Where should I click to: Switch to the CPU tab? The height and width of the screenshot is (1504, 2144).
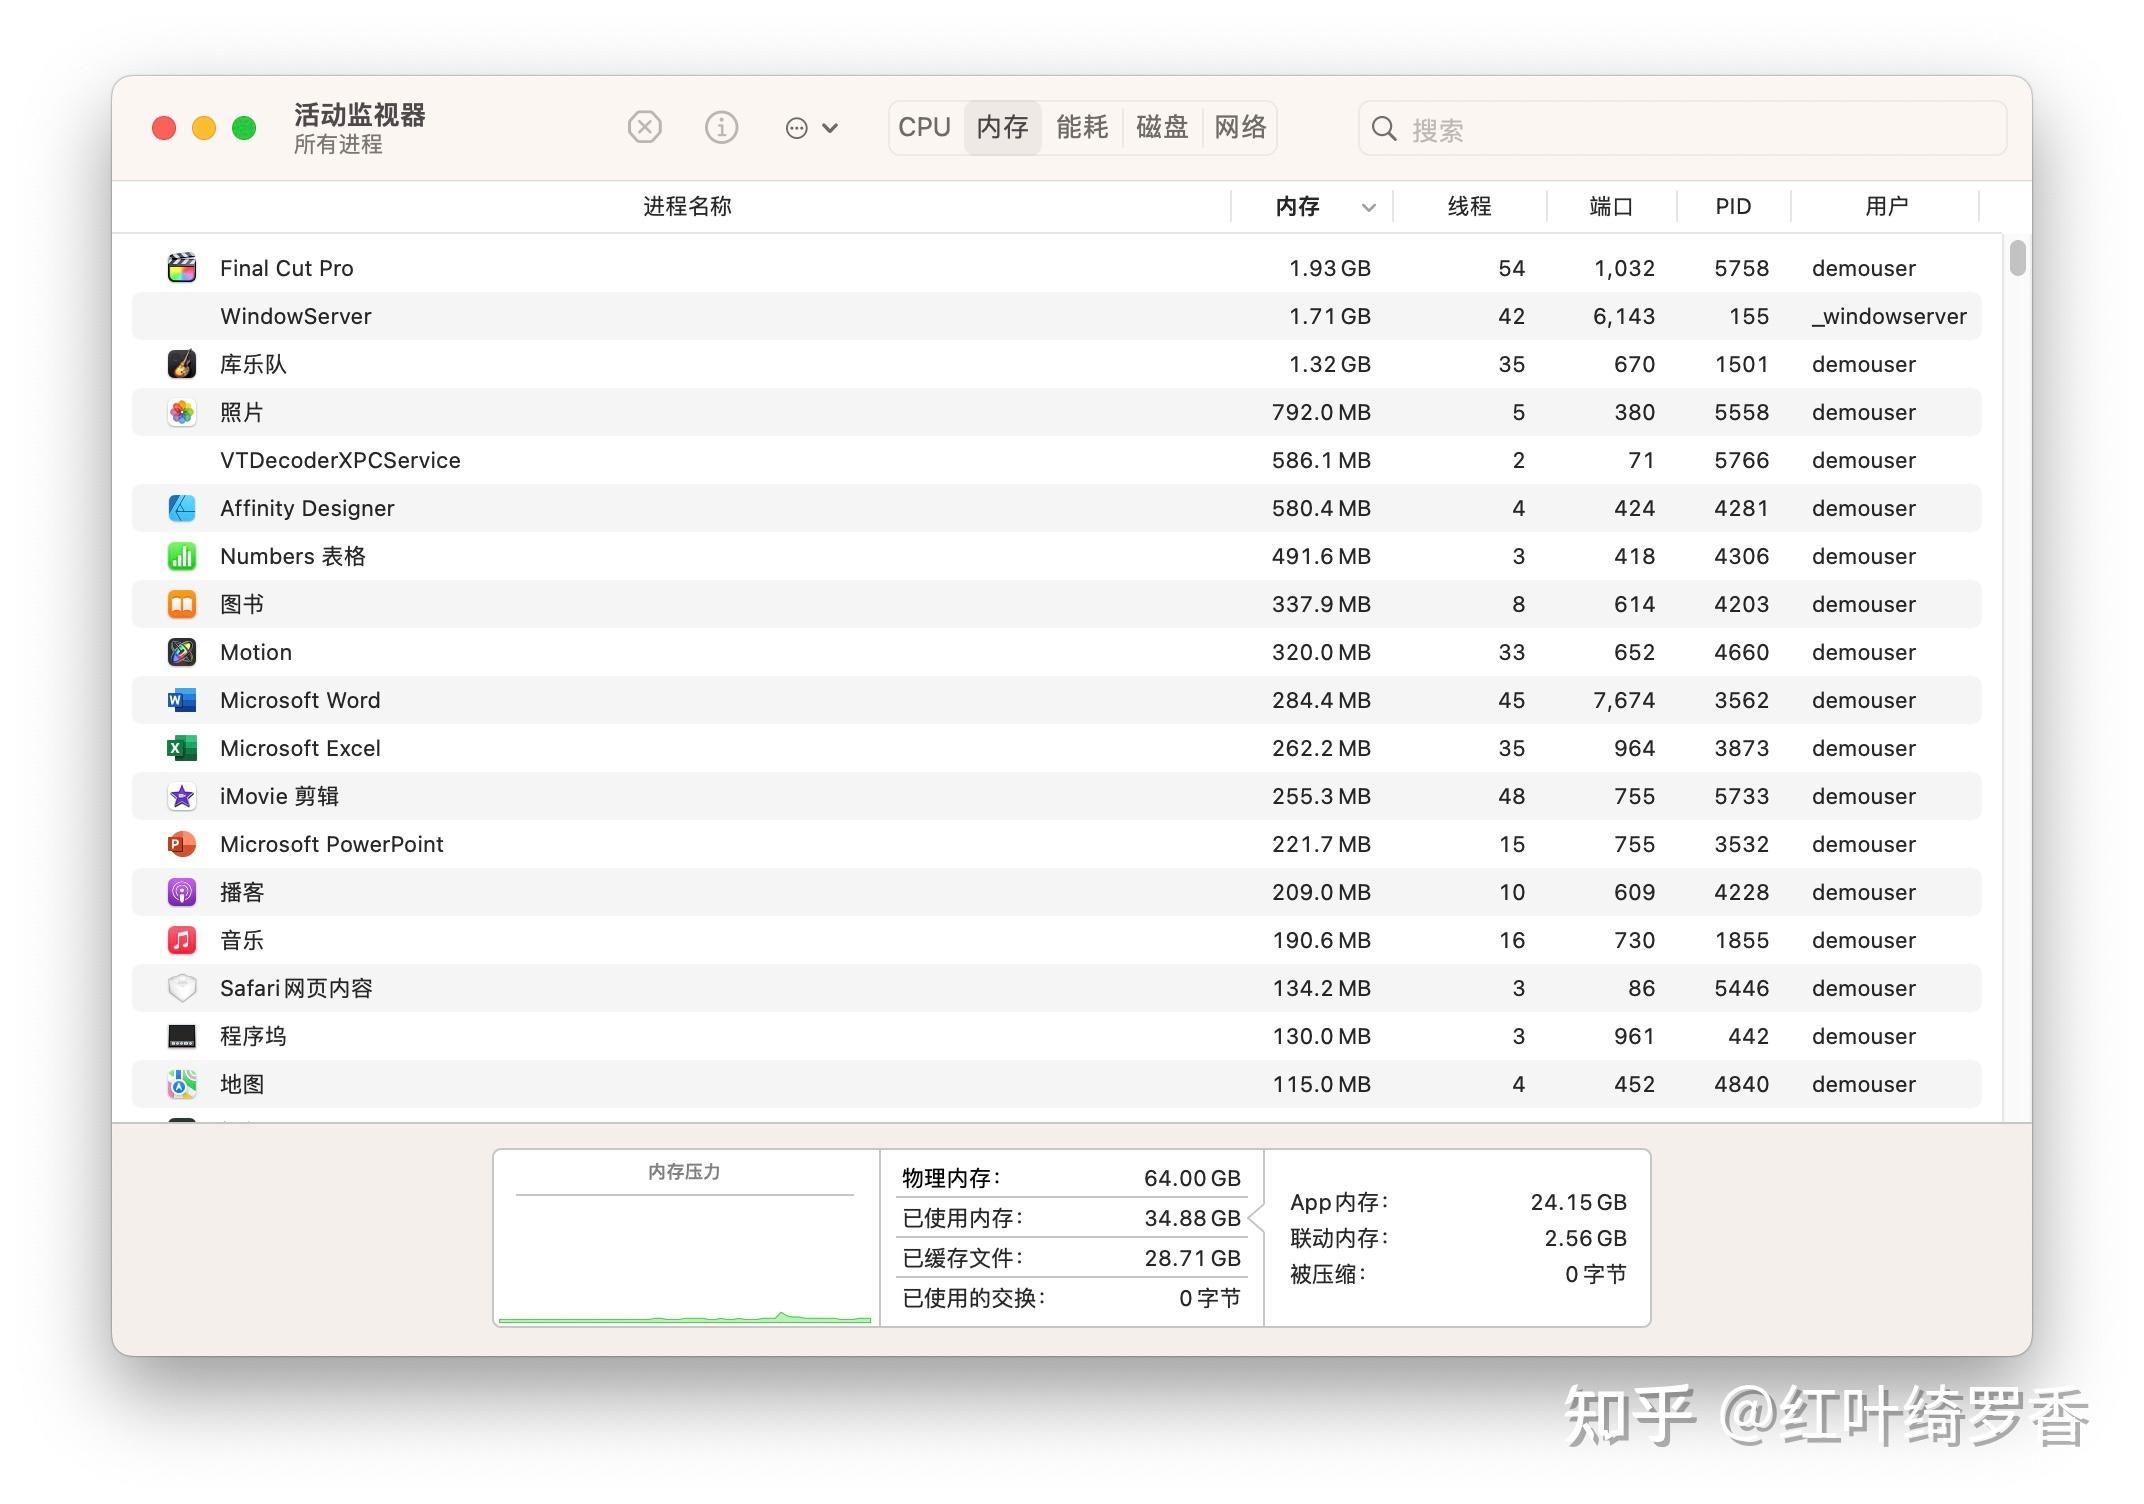pos(923,127)
